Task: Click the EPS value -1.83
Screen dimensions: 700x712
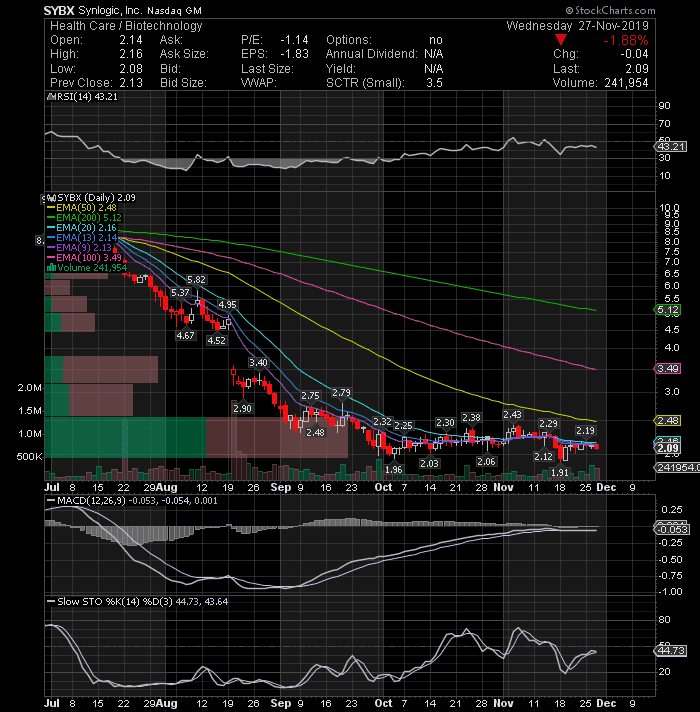Action: pyautogui.click(x=294, y=54)
